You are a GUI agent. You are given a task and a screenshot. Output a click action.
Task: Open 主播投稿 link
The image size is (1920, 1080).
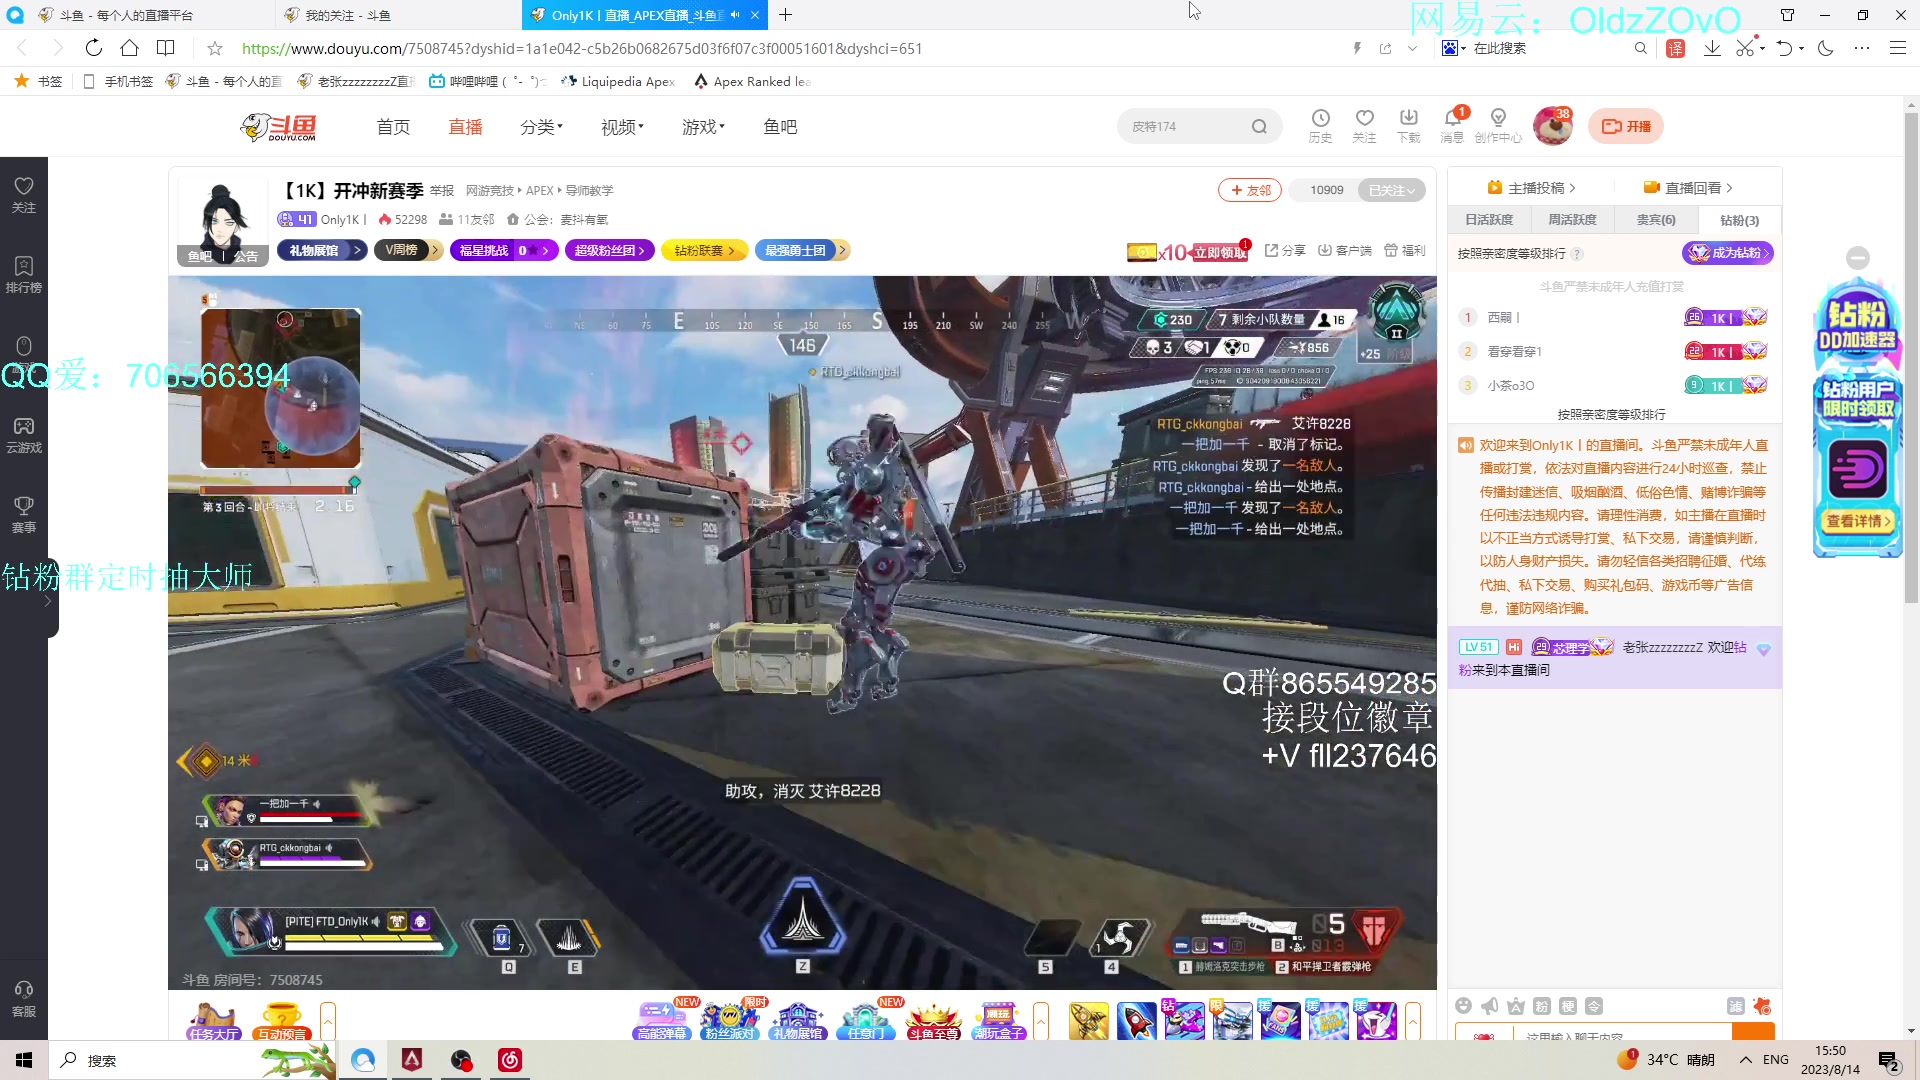[x=1531, y=188]
